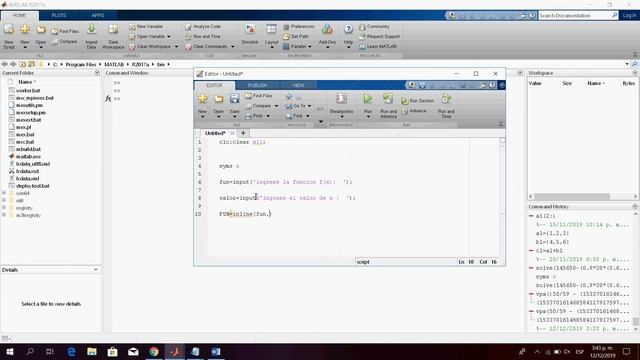Click Save Workspace icon

point(113,29)
